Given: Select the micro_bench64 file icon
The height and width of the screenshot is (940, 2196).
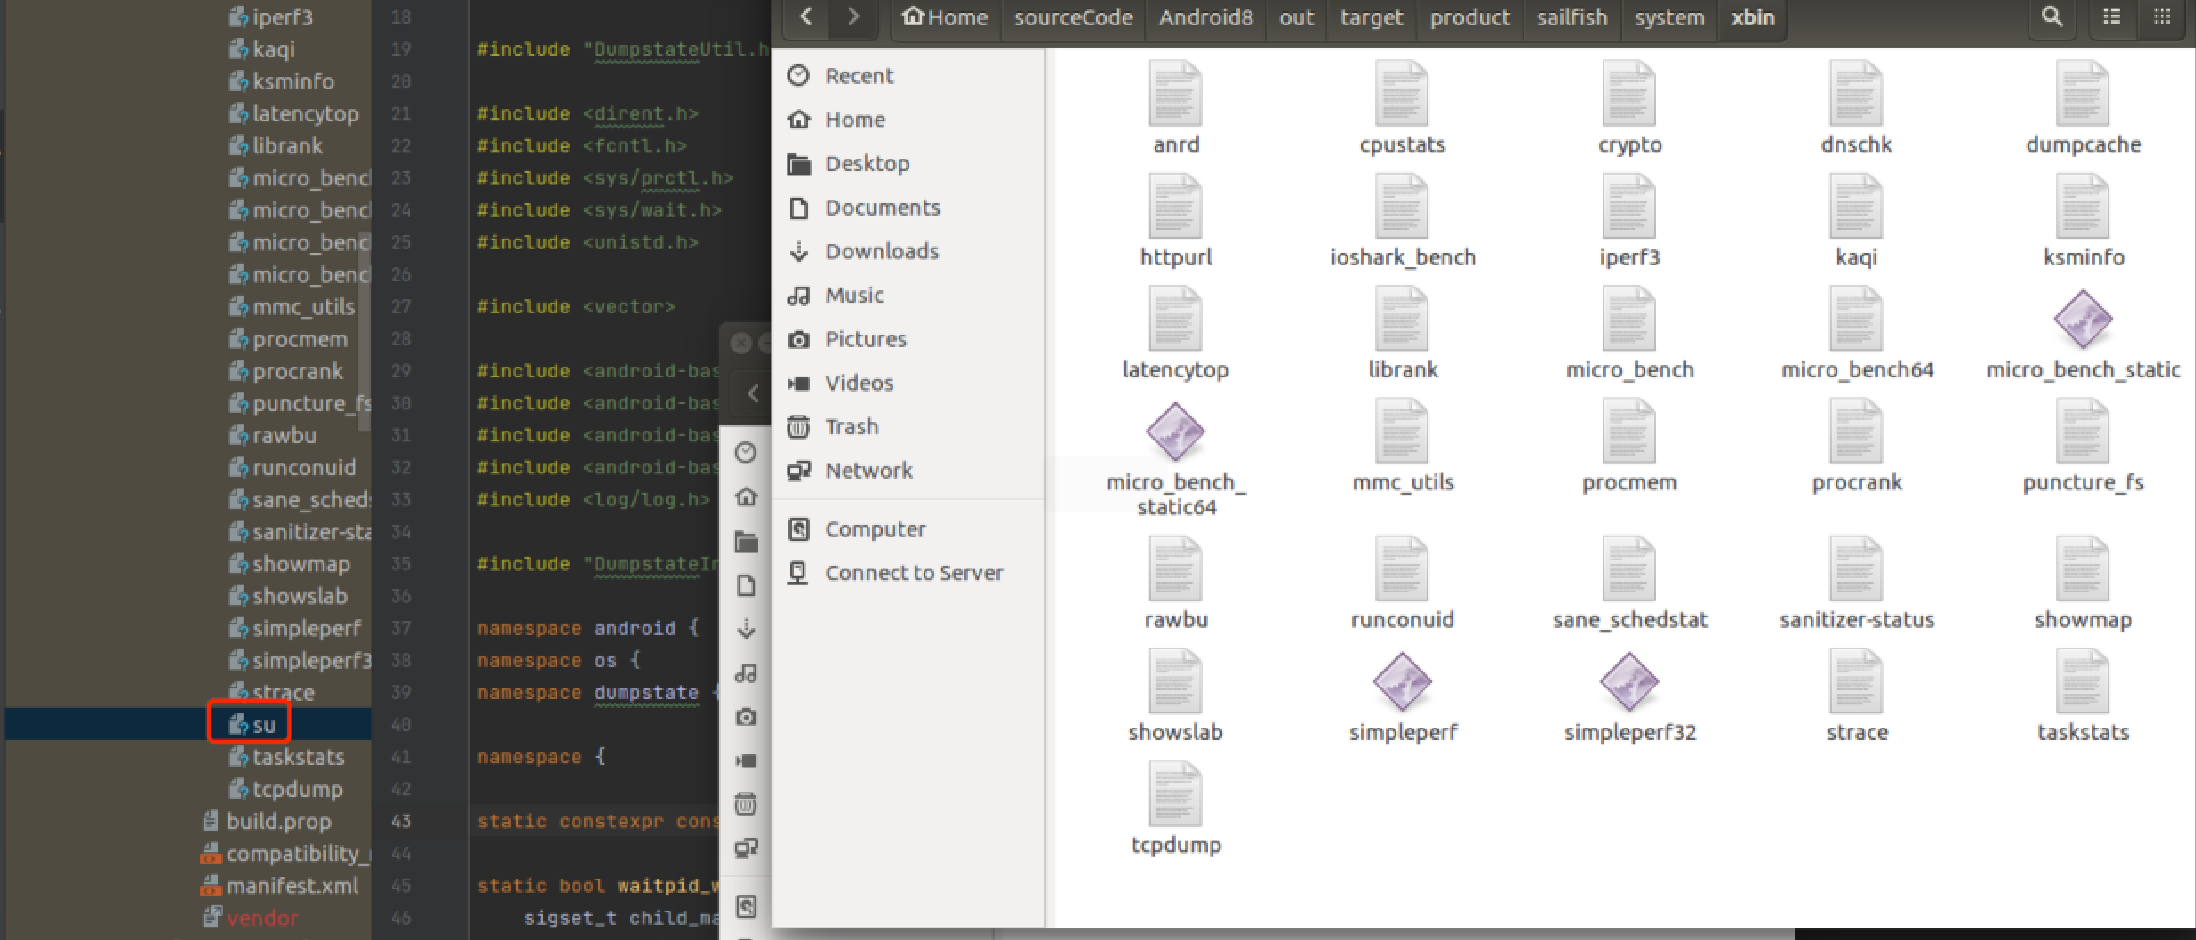Looking at the screenshot, I should (x=1856, y=319).
